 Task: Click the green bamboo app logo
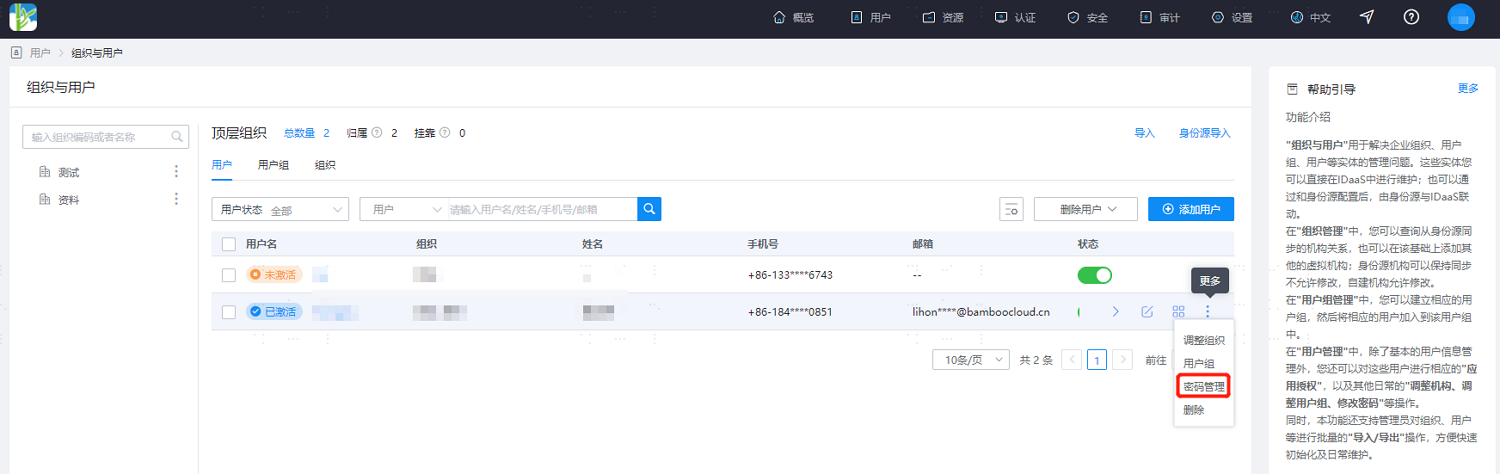(x=23, y=17)
